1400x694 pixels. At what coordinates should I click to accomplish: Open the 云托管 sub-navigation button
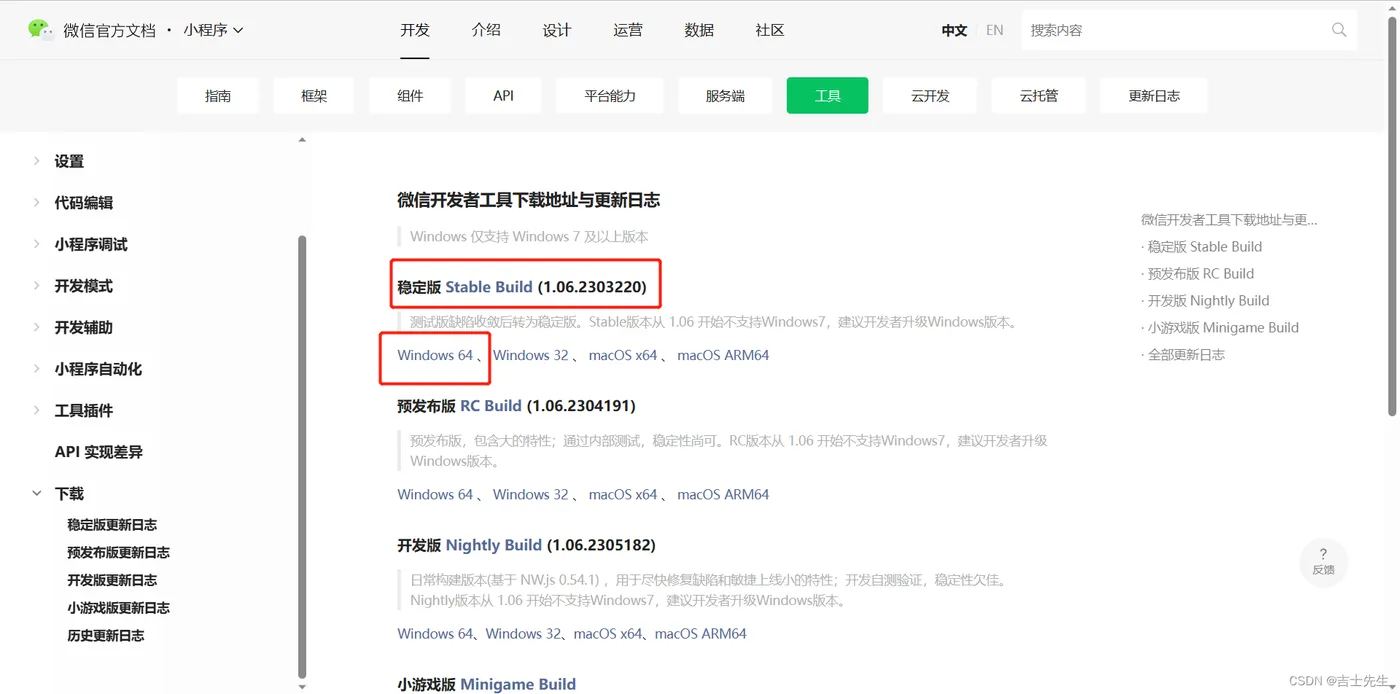pyautogui.click(x=1038, y=96)
